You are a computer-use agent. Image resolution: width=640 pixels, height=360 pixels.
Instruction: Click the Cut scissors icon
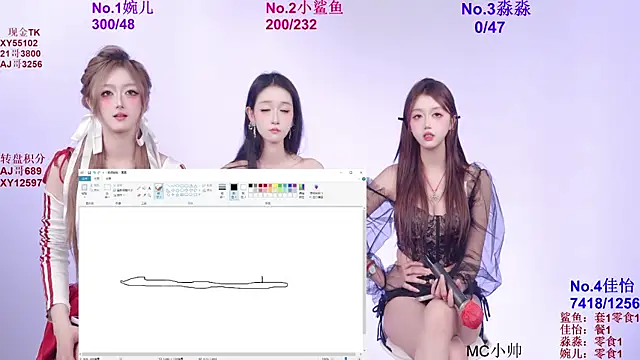coord(92,185)
